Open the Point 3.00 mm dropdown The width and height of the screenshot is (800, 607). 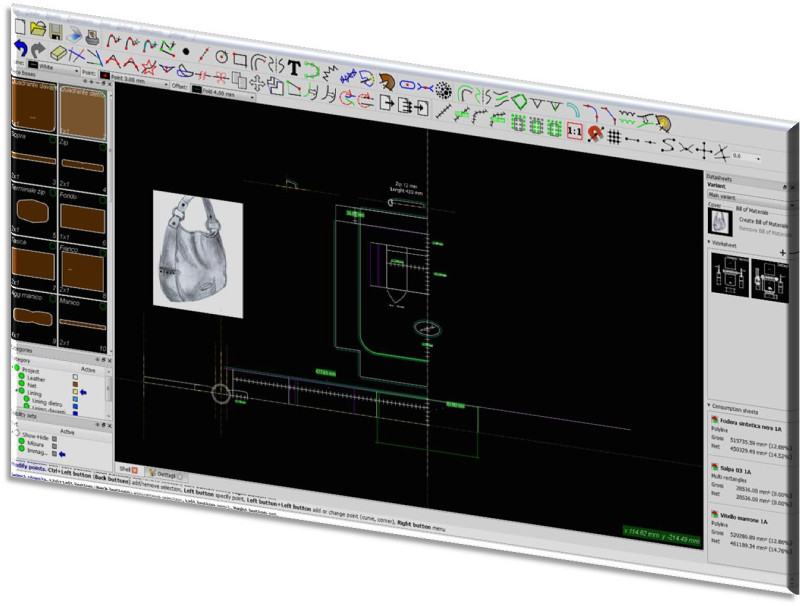tap(135, 80)
